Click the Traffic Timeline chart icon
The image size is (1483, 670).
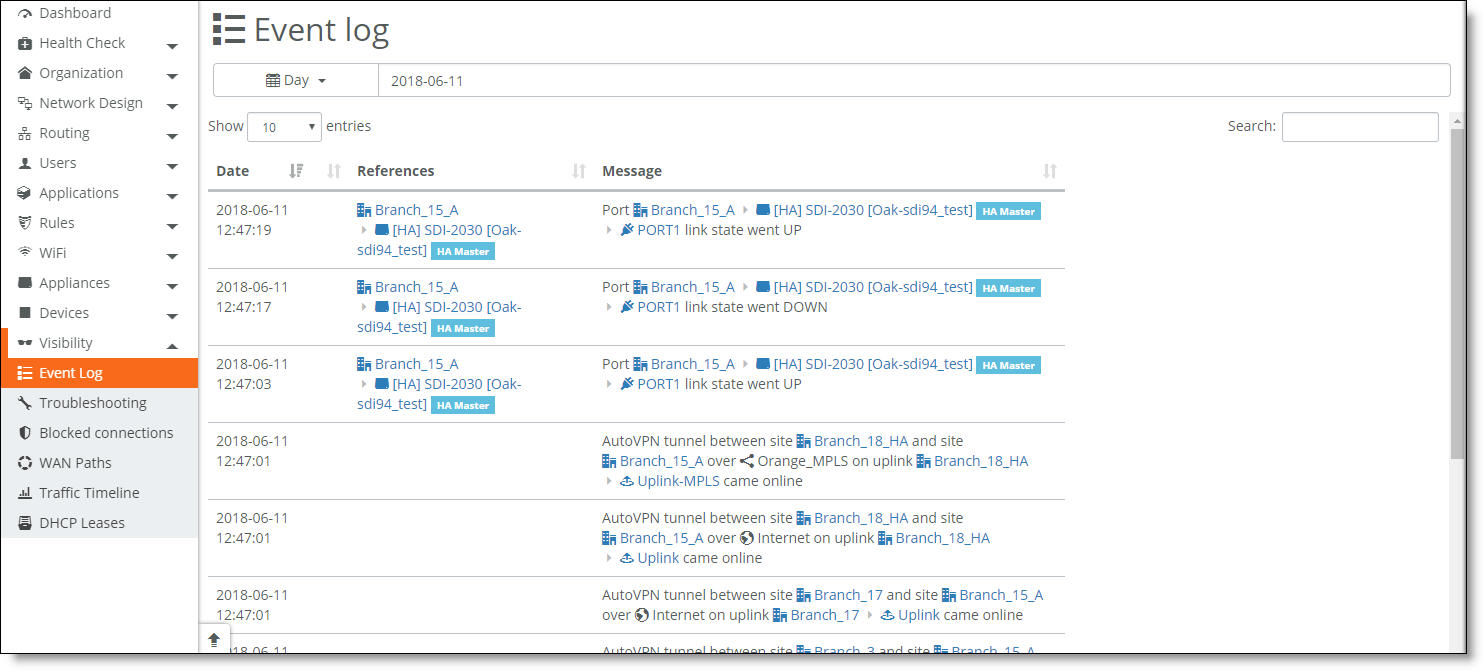[25, 493]
